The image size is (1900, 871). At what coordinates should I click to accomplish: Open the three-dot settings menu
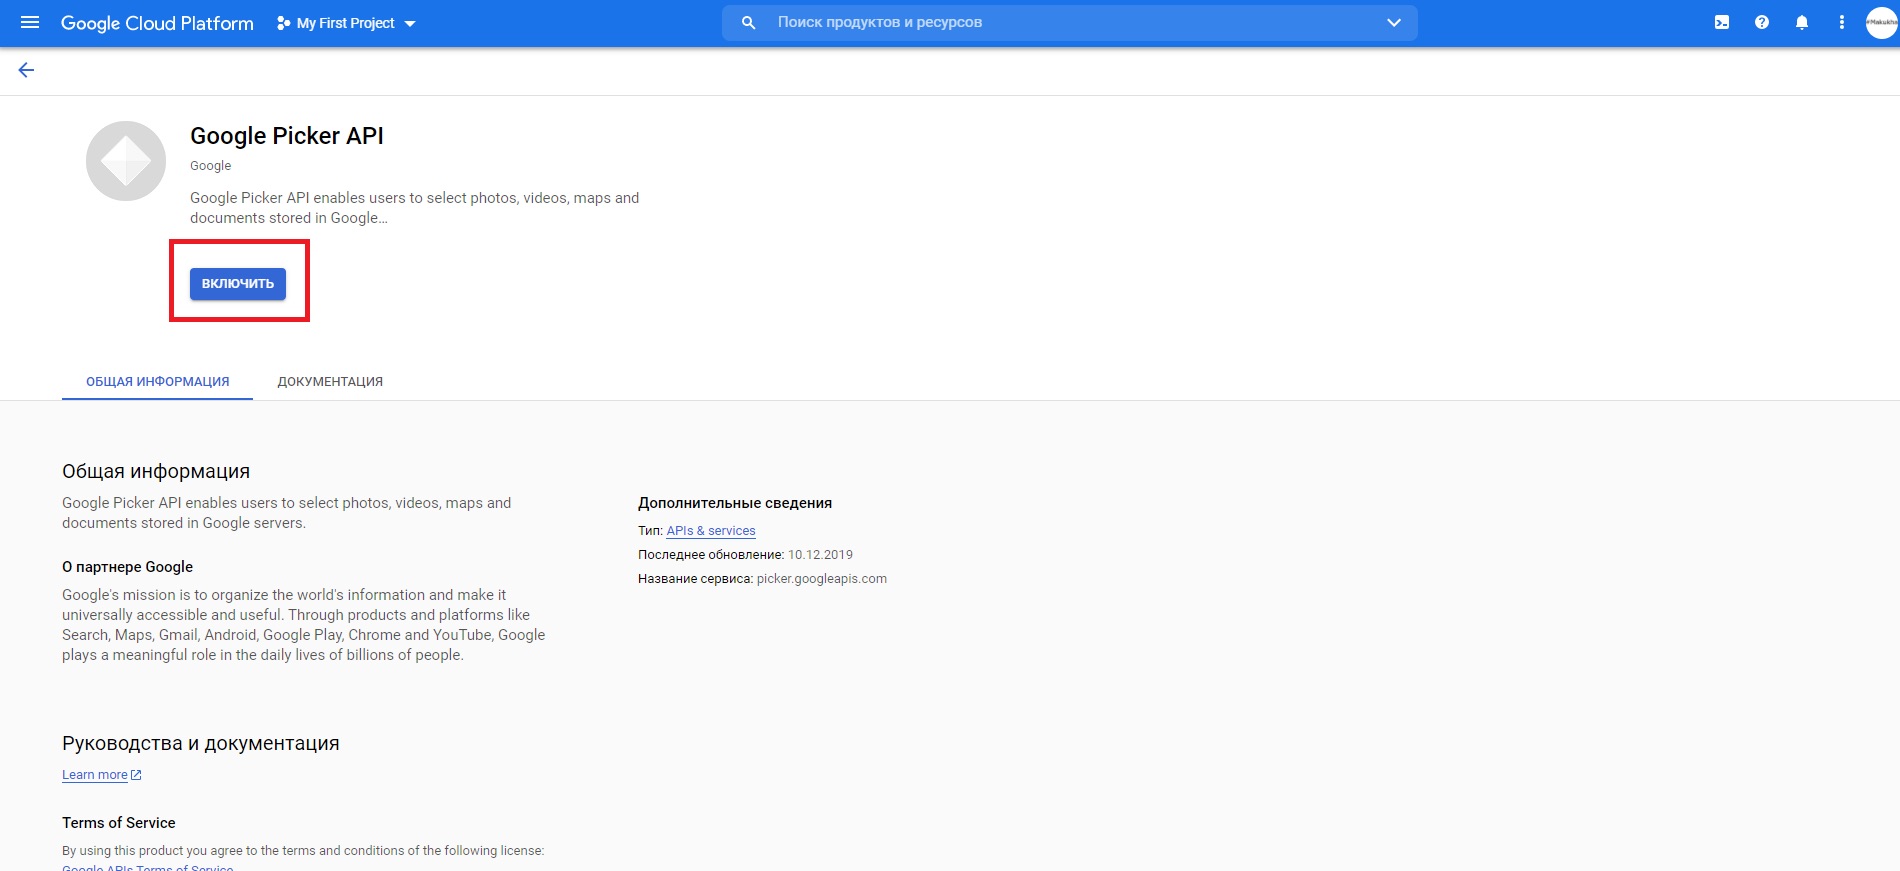pos(1842,22)
